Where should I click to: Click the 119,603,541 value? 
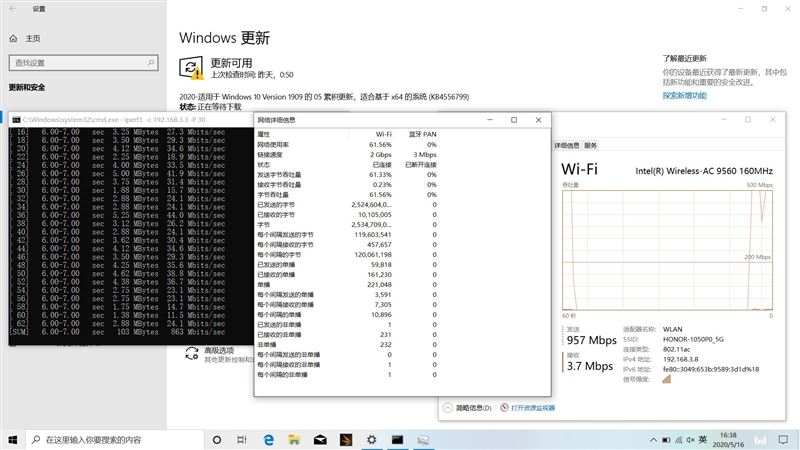click(373, 235)
